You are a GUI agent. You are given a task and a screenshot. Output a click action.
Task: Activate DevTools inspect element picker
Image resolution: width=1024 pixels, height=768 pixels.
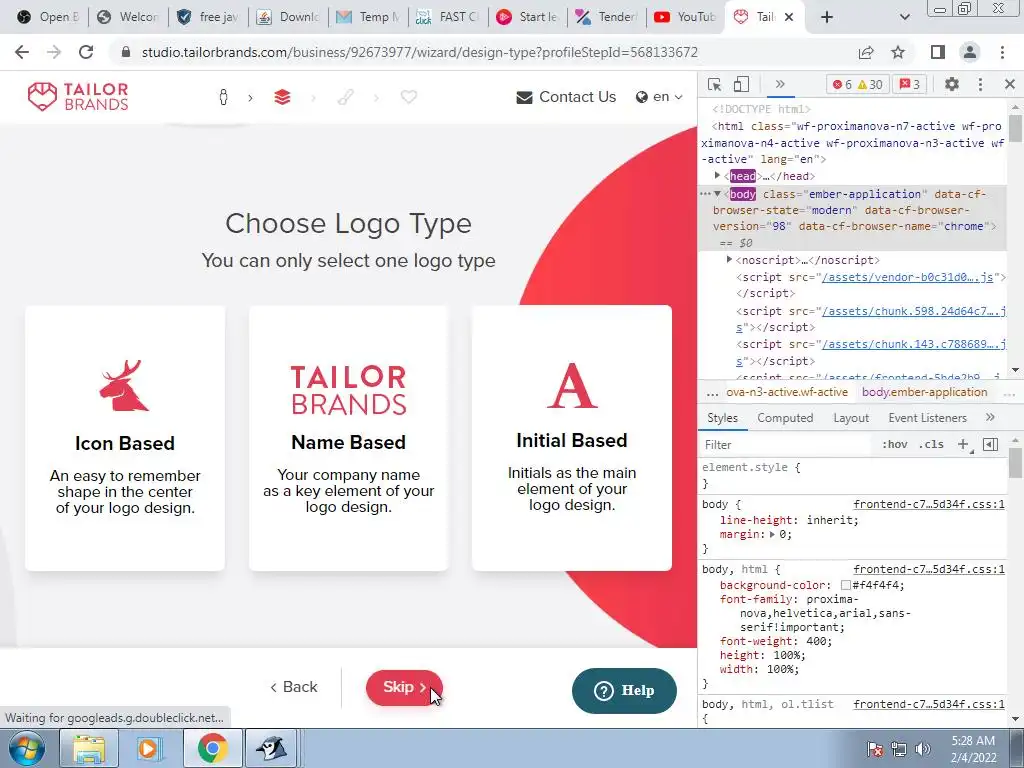click(714, 84)
